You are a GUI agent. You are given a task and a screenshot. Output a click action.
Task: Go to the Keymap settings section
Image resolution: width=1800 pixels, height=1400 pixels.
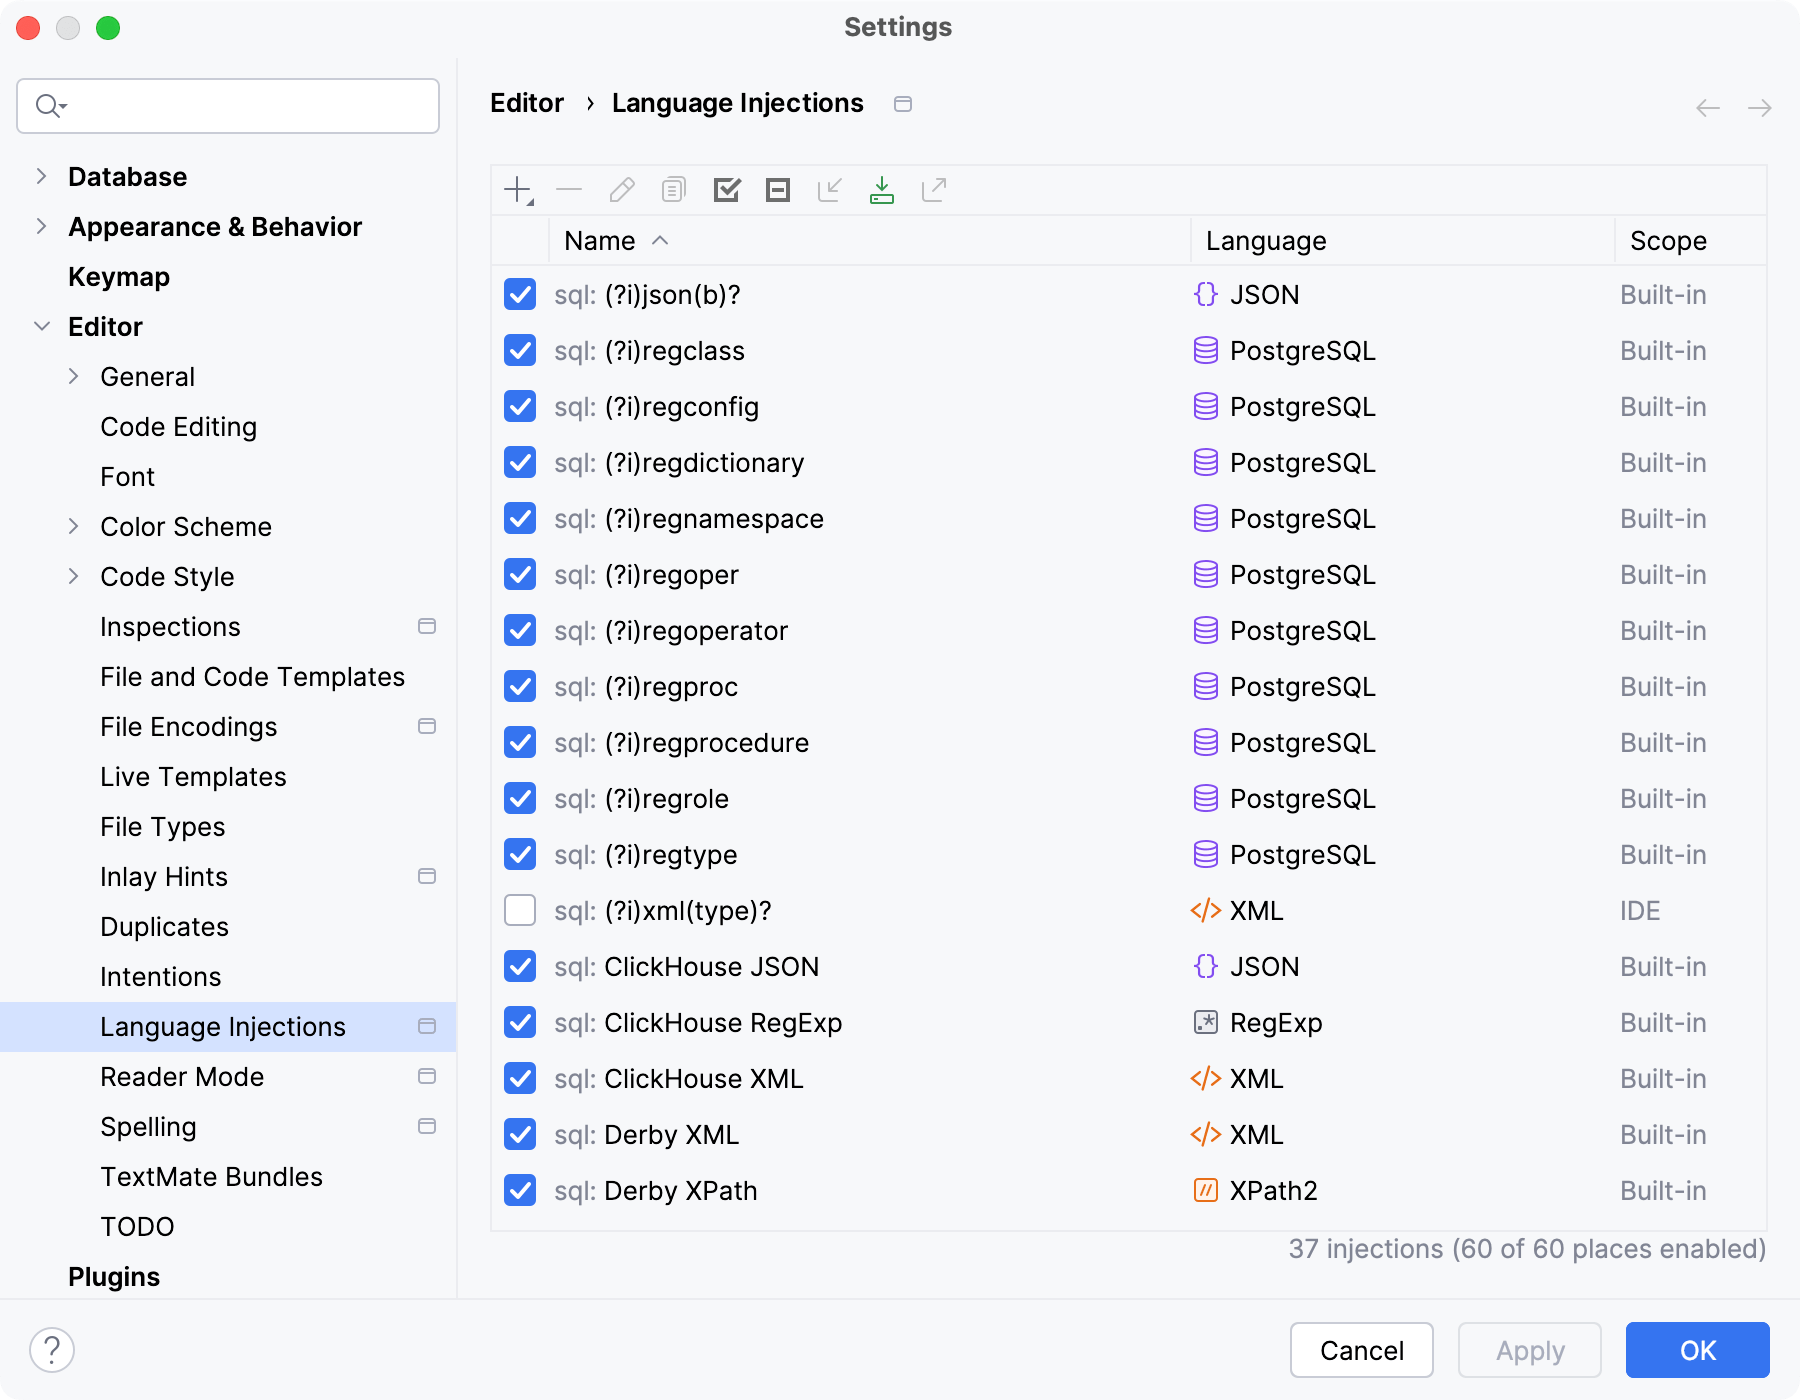118,276
